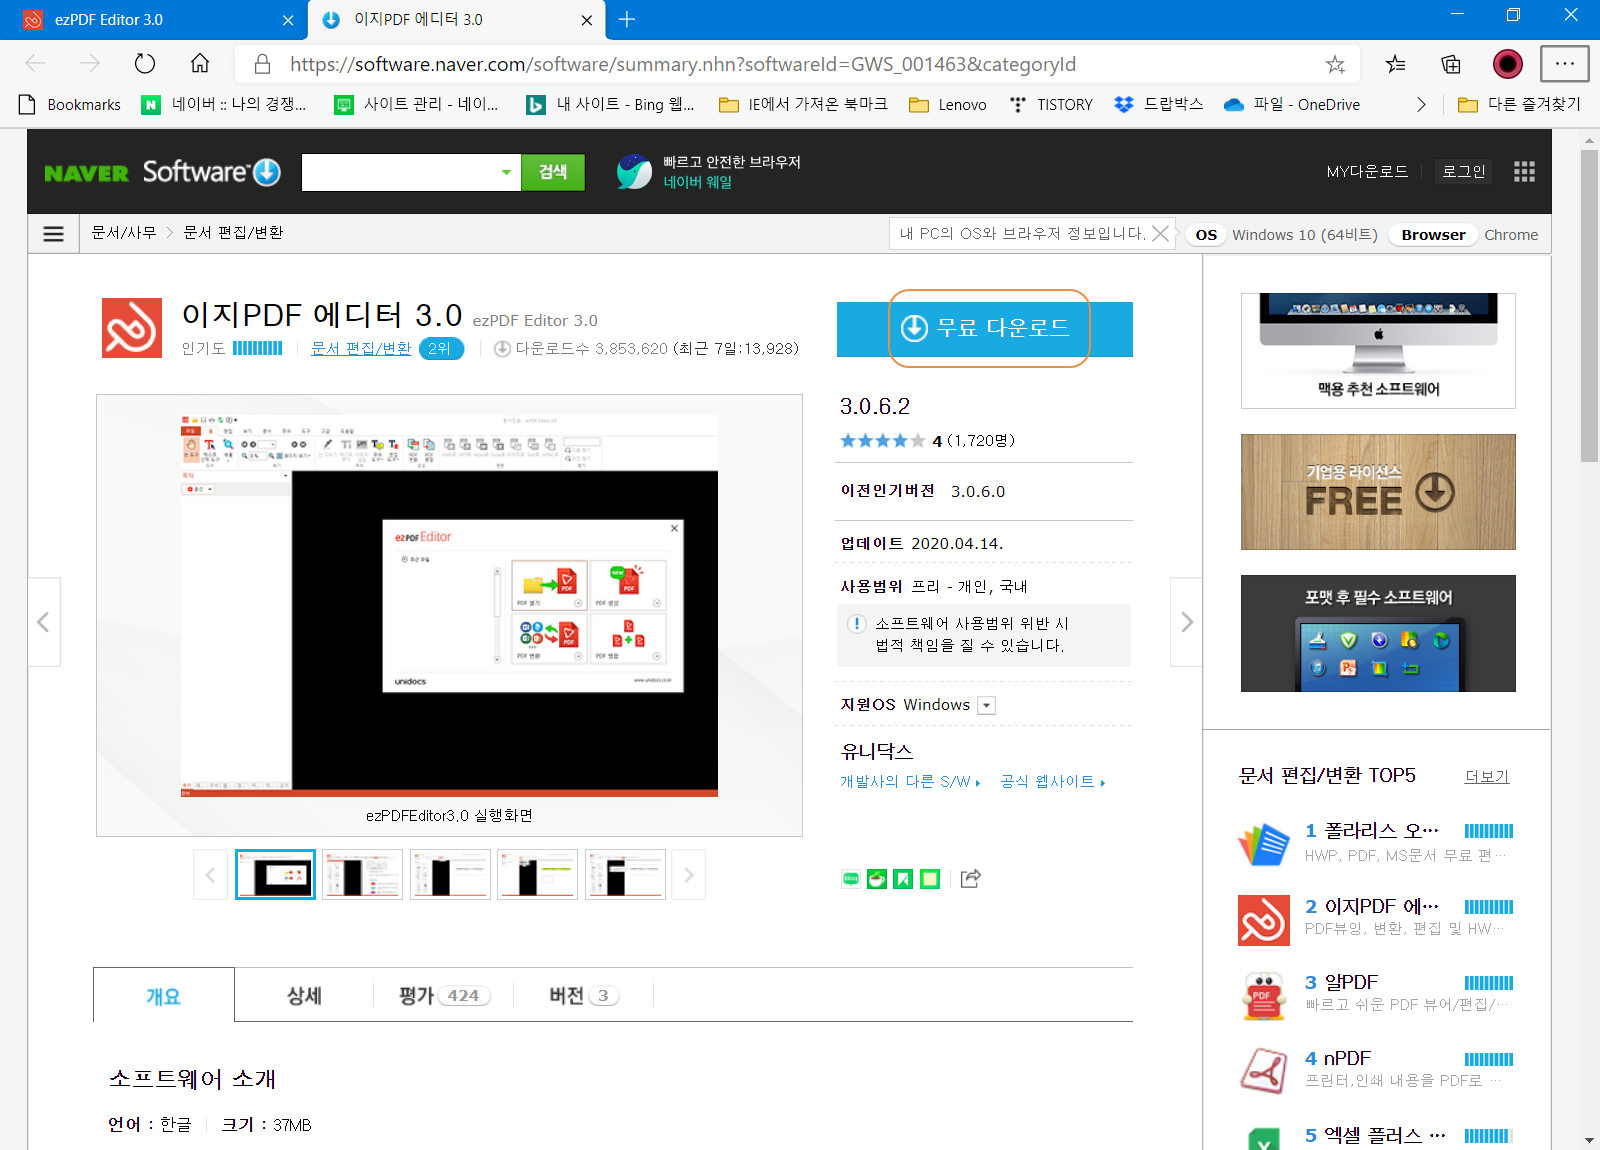Open the nPDF icon in TOP5
The width and height of the screenshot is (1600, 1150).
(1264, 1070)
